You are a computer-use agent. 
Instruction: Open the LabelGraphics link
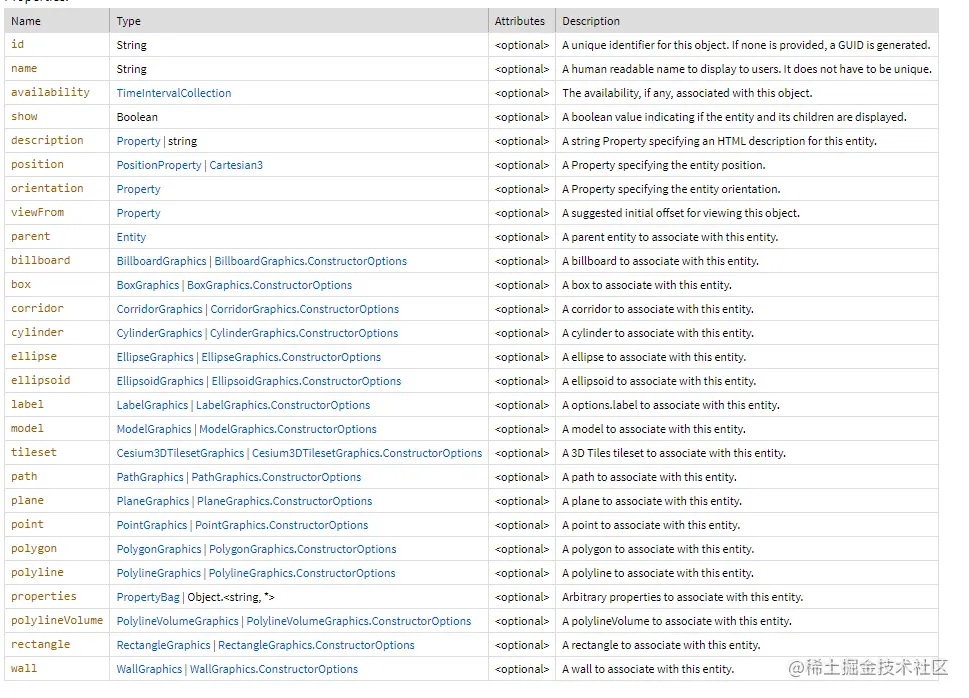click(152, 405)
